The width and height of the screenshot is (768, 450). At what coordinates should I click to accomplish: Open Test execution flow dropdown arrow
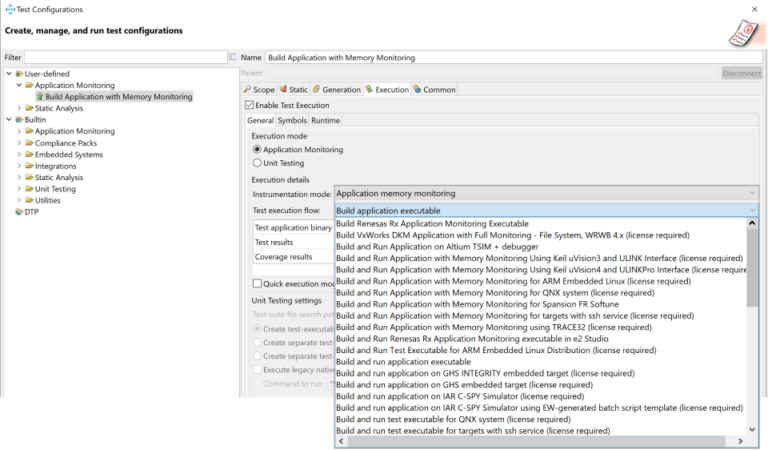[752, 211]
